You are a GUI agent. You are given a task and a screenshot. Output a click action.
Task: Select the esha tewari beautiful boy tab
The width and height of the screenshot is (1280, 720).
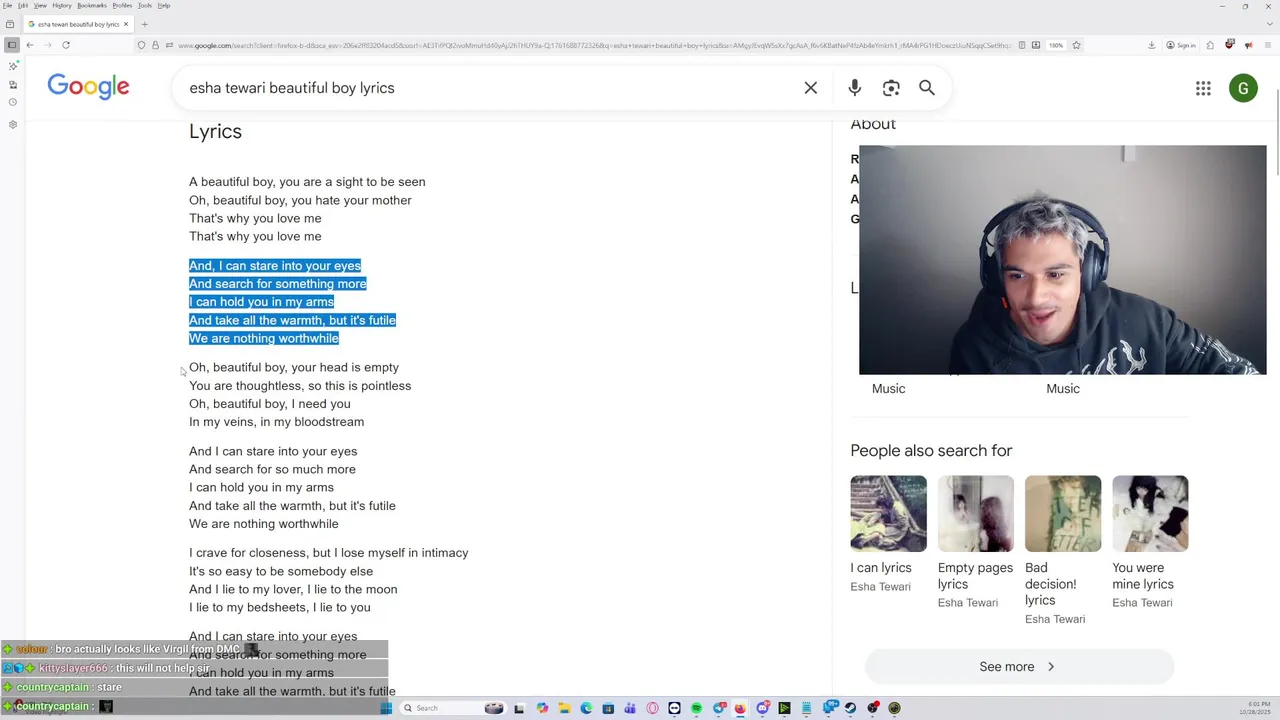click(x=78, y=24)
